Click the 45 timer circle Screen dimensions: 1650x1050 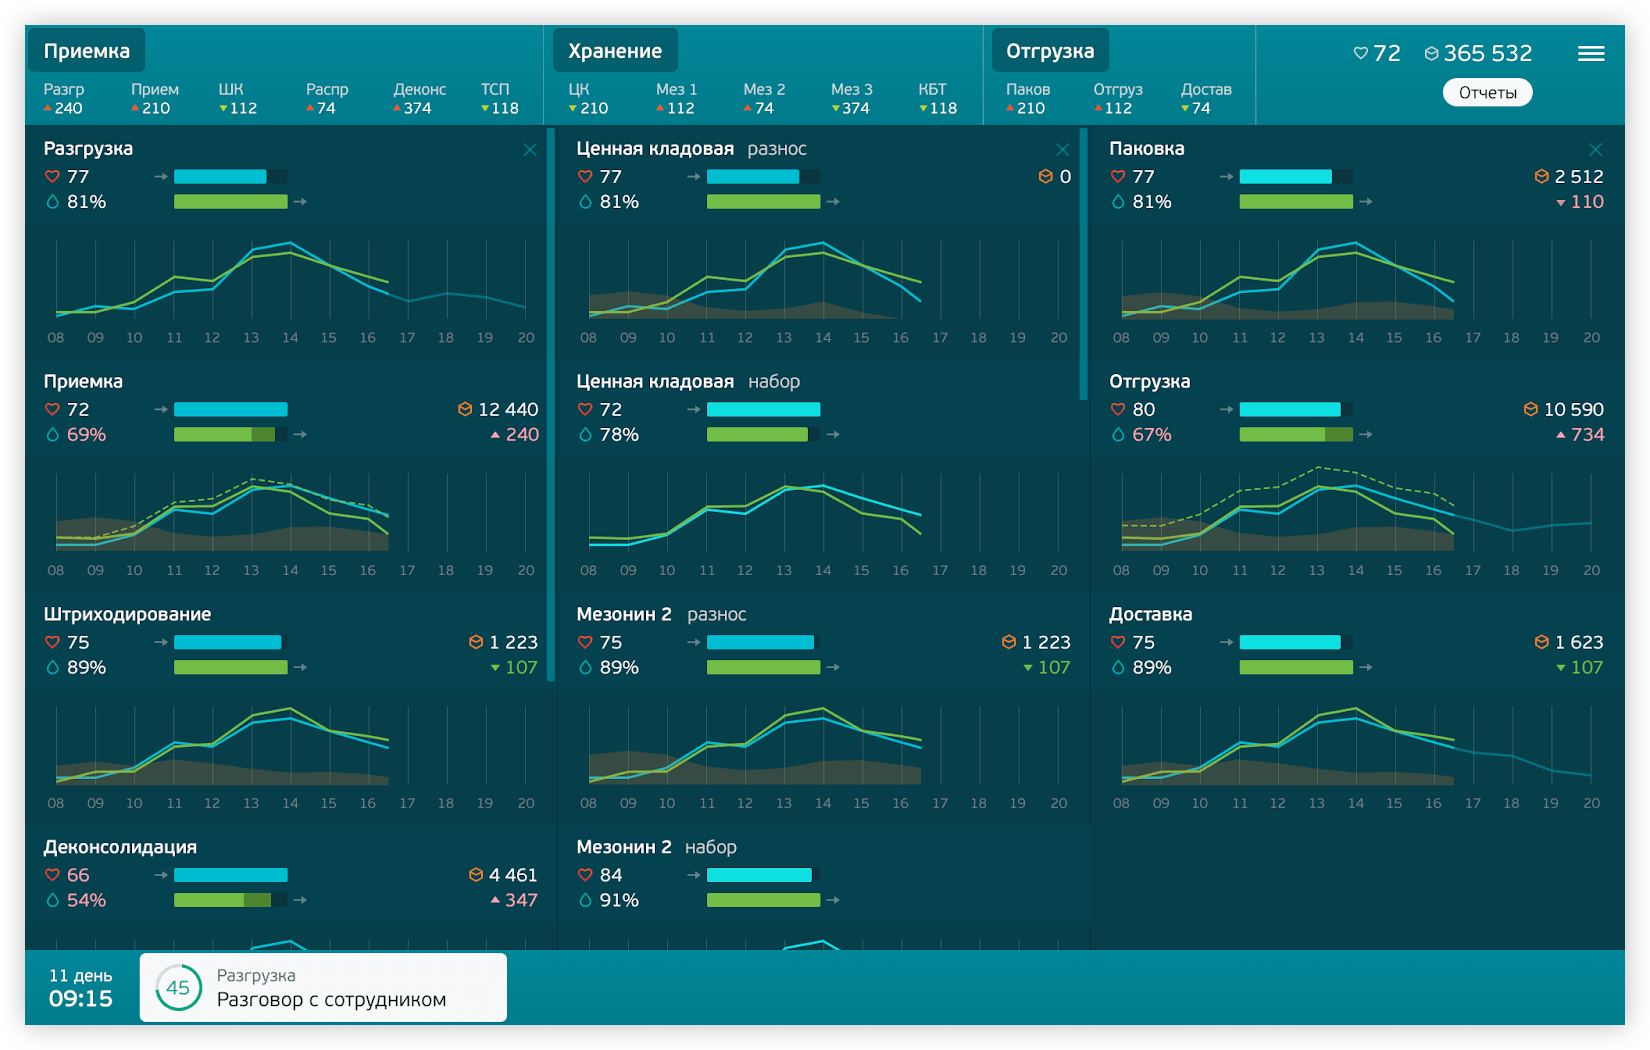tap(178, 988)
